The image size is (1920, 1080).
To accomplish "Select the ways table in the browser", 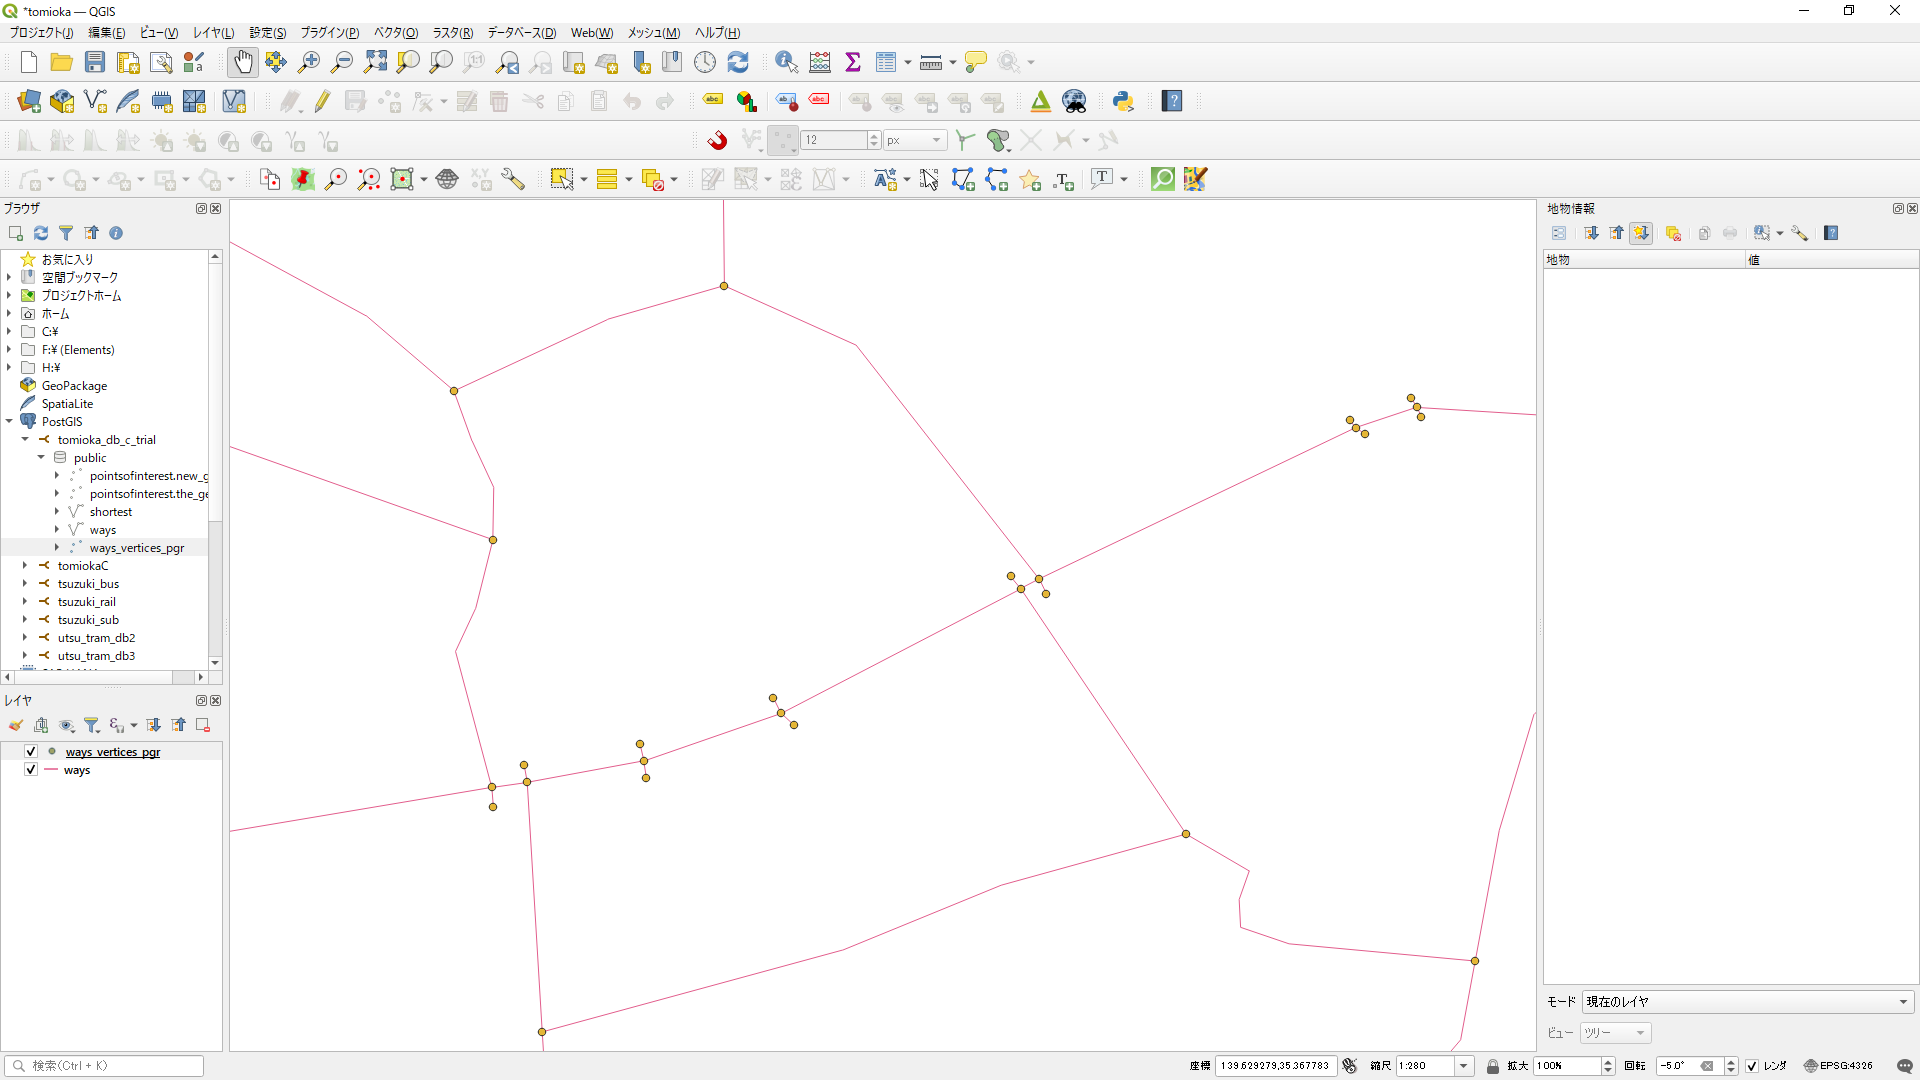I will [x=102, y=530].
